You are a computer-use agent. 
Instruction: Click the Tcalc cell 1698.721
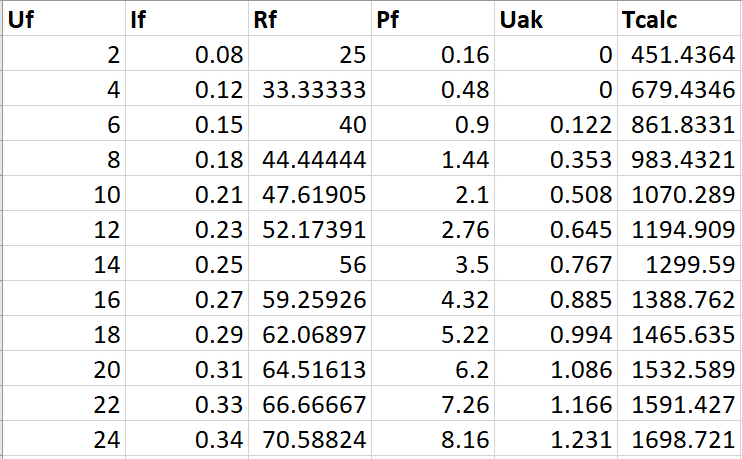[x=678, y=439]
